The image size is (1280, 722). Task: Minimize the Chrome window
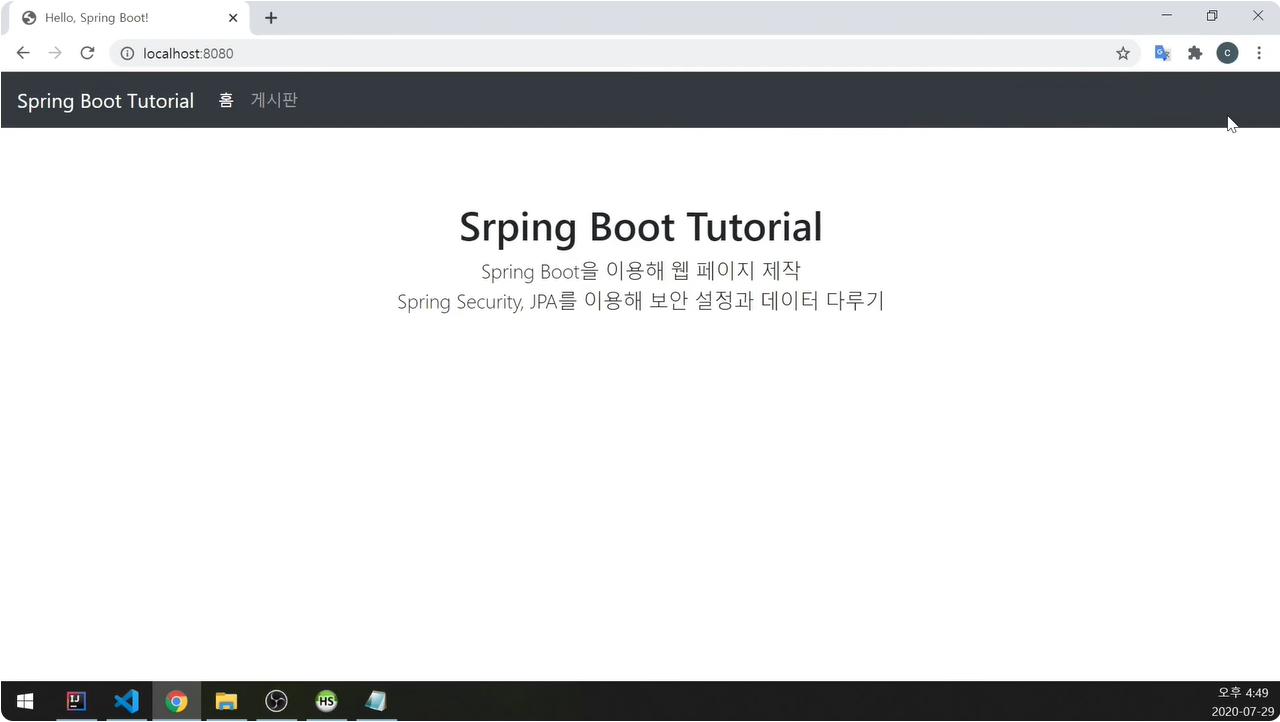(1166, 15)
